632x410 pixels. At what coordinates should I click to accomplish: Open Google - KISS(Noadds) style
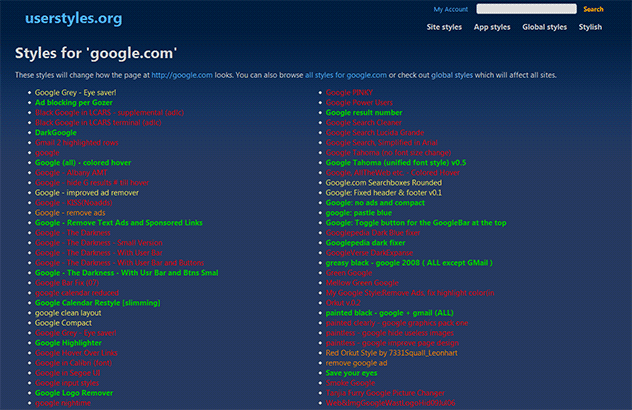(73, 203)
